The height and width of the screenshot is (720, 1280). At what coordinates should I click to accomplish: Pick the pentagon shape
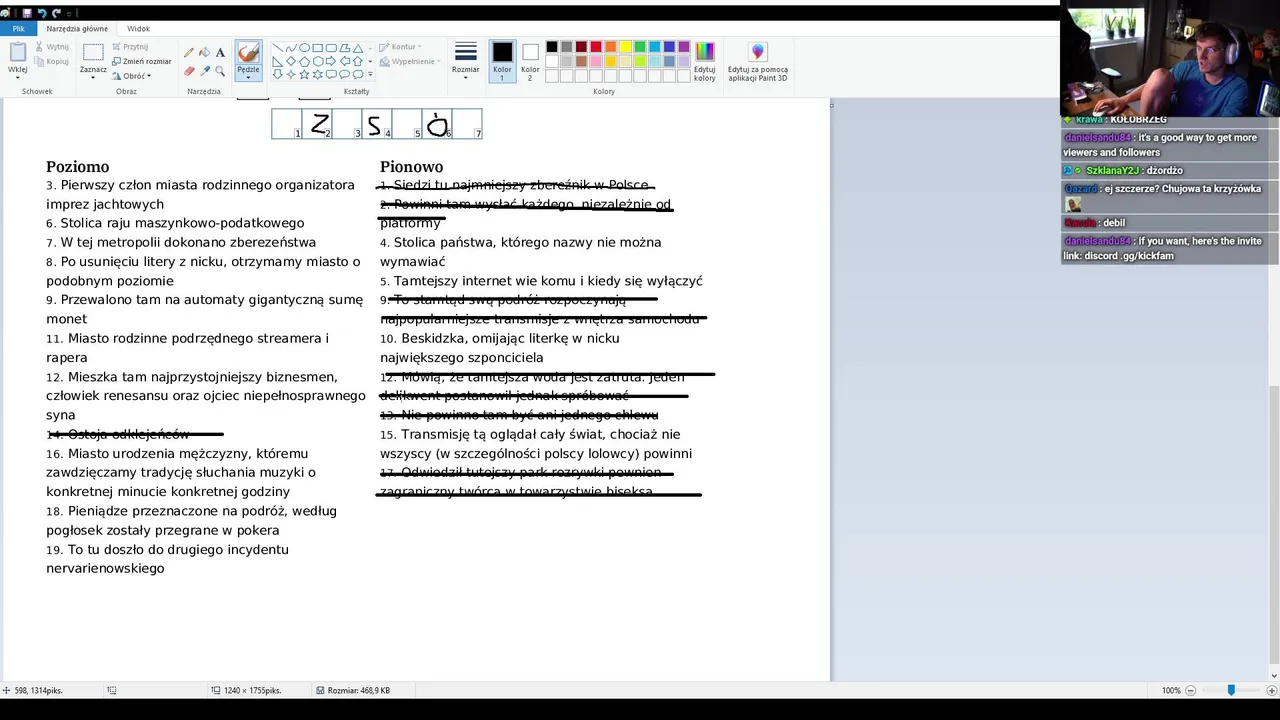[x=304, y=61]
